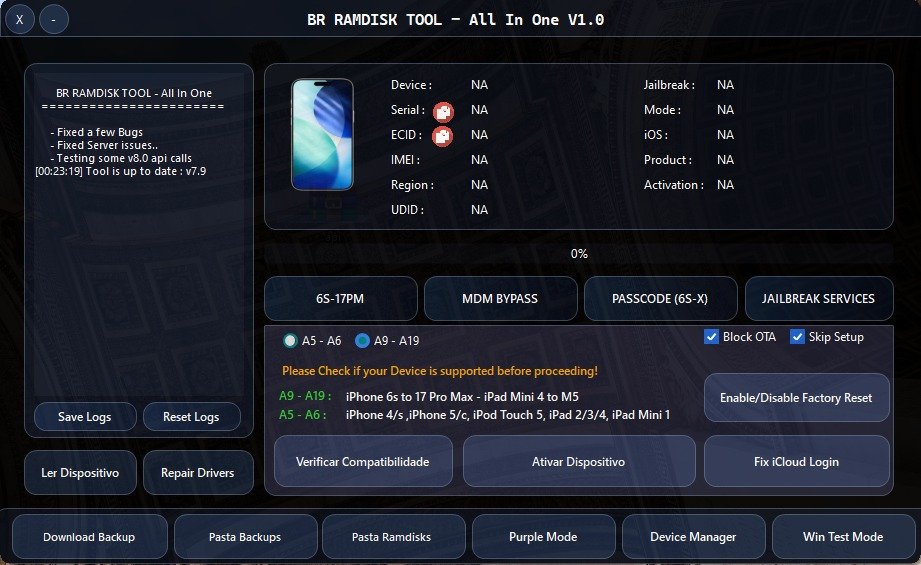
Task: Toggle the Skip Setup checkbox
Action: tap(797, 337)
